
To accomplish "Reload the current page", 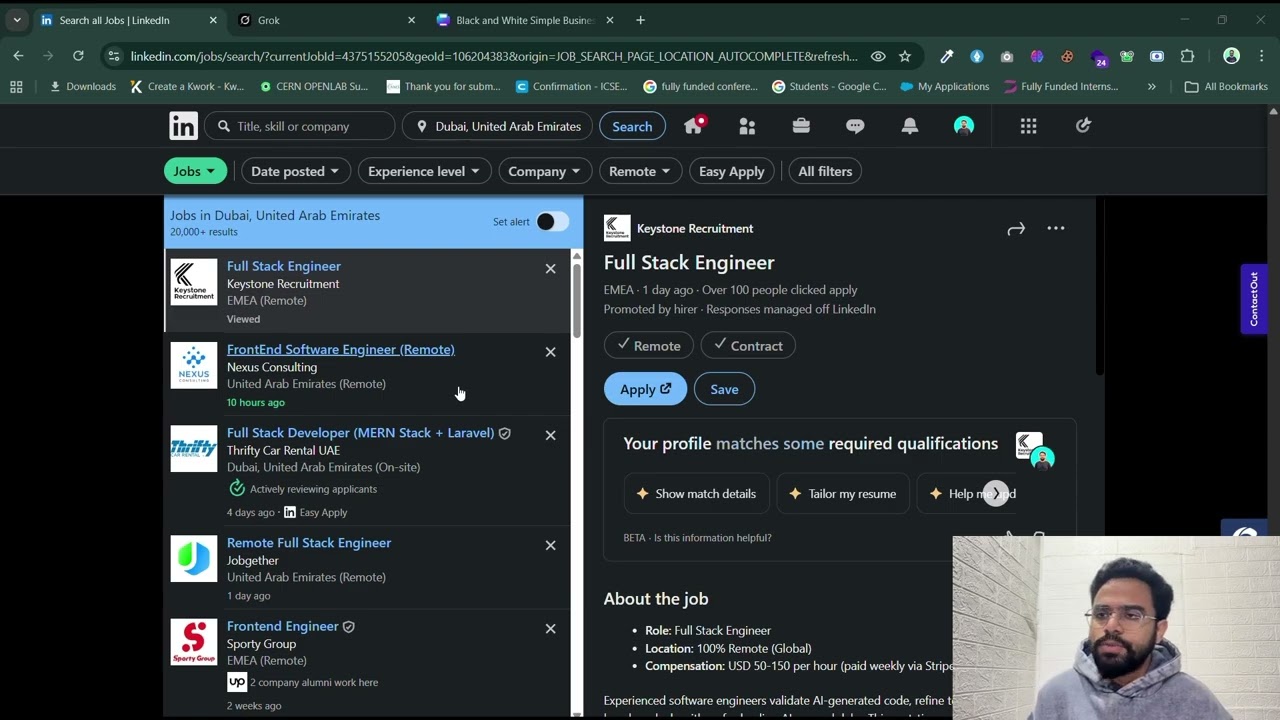I will pos(78,56).
